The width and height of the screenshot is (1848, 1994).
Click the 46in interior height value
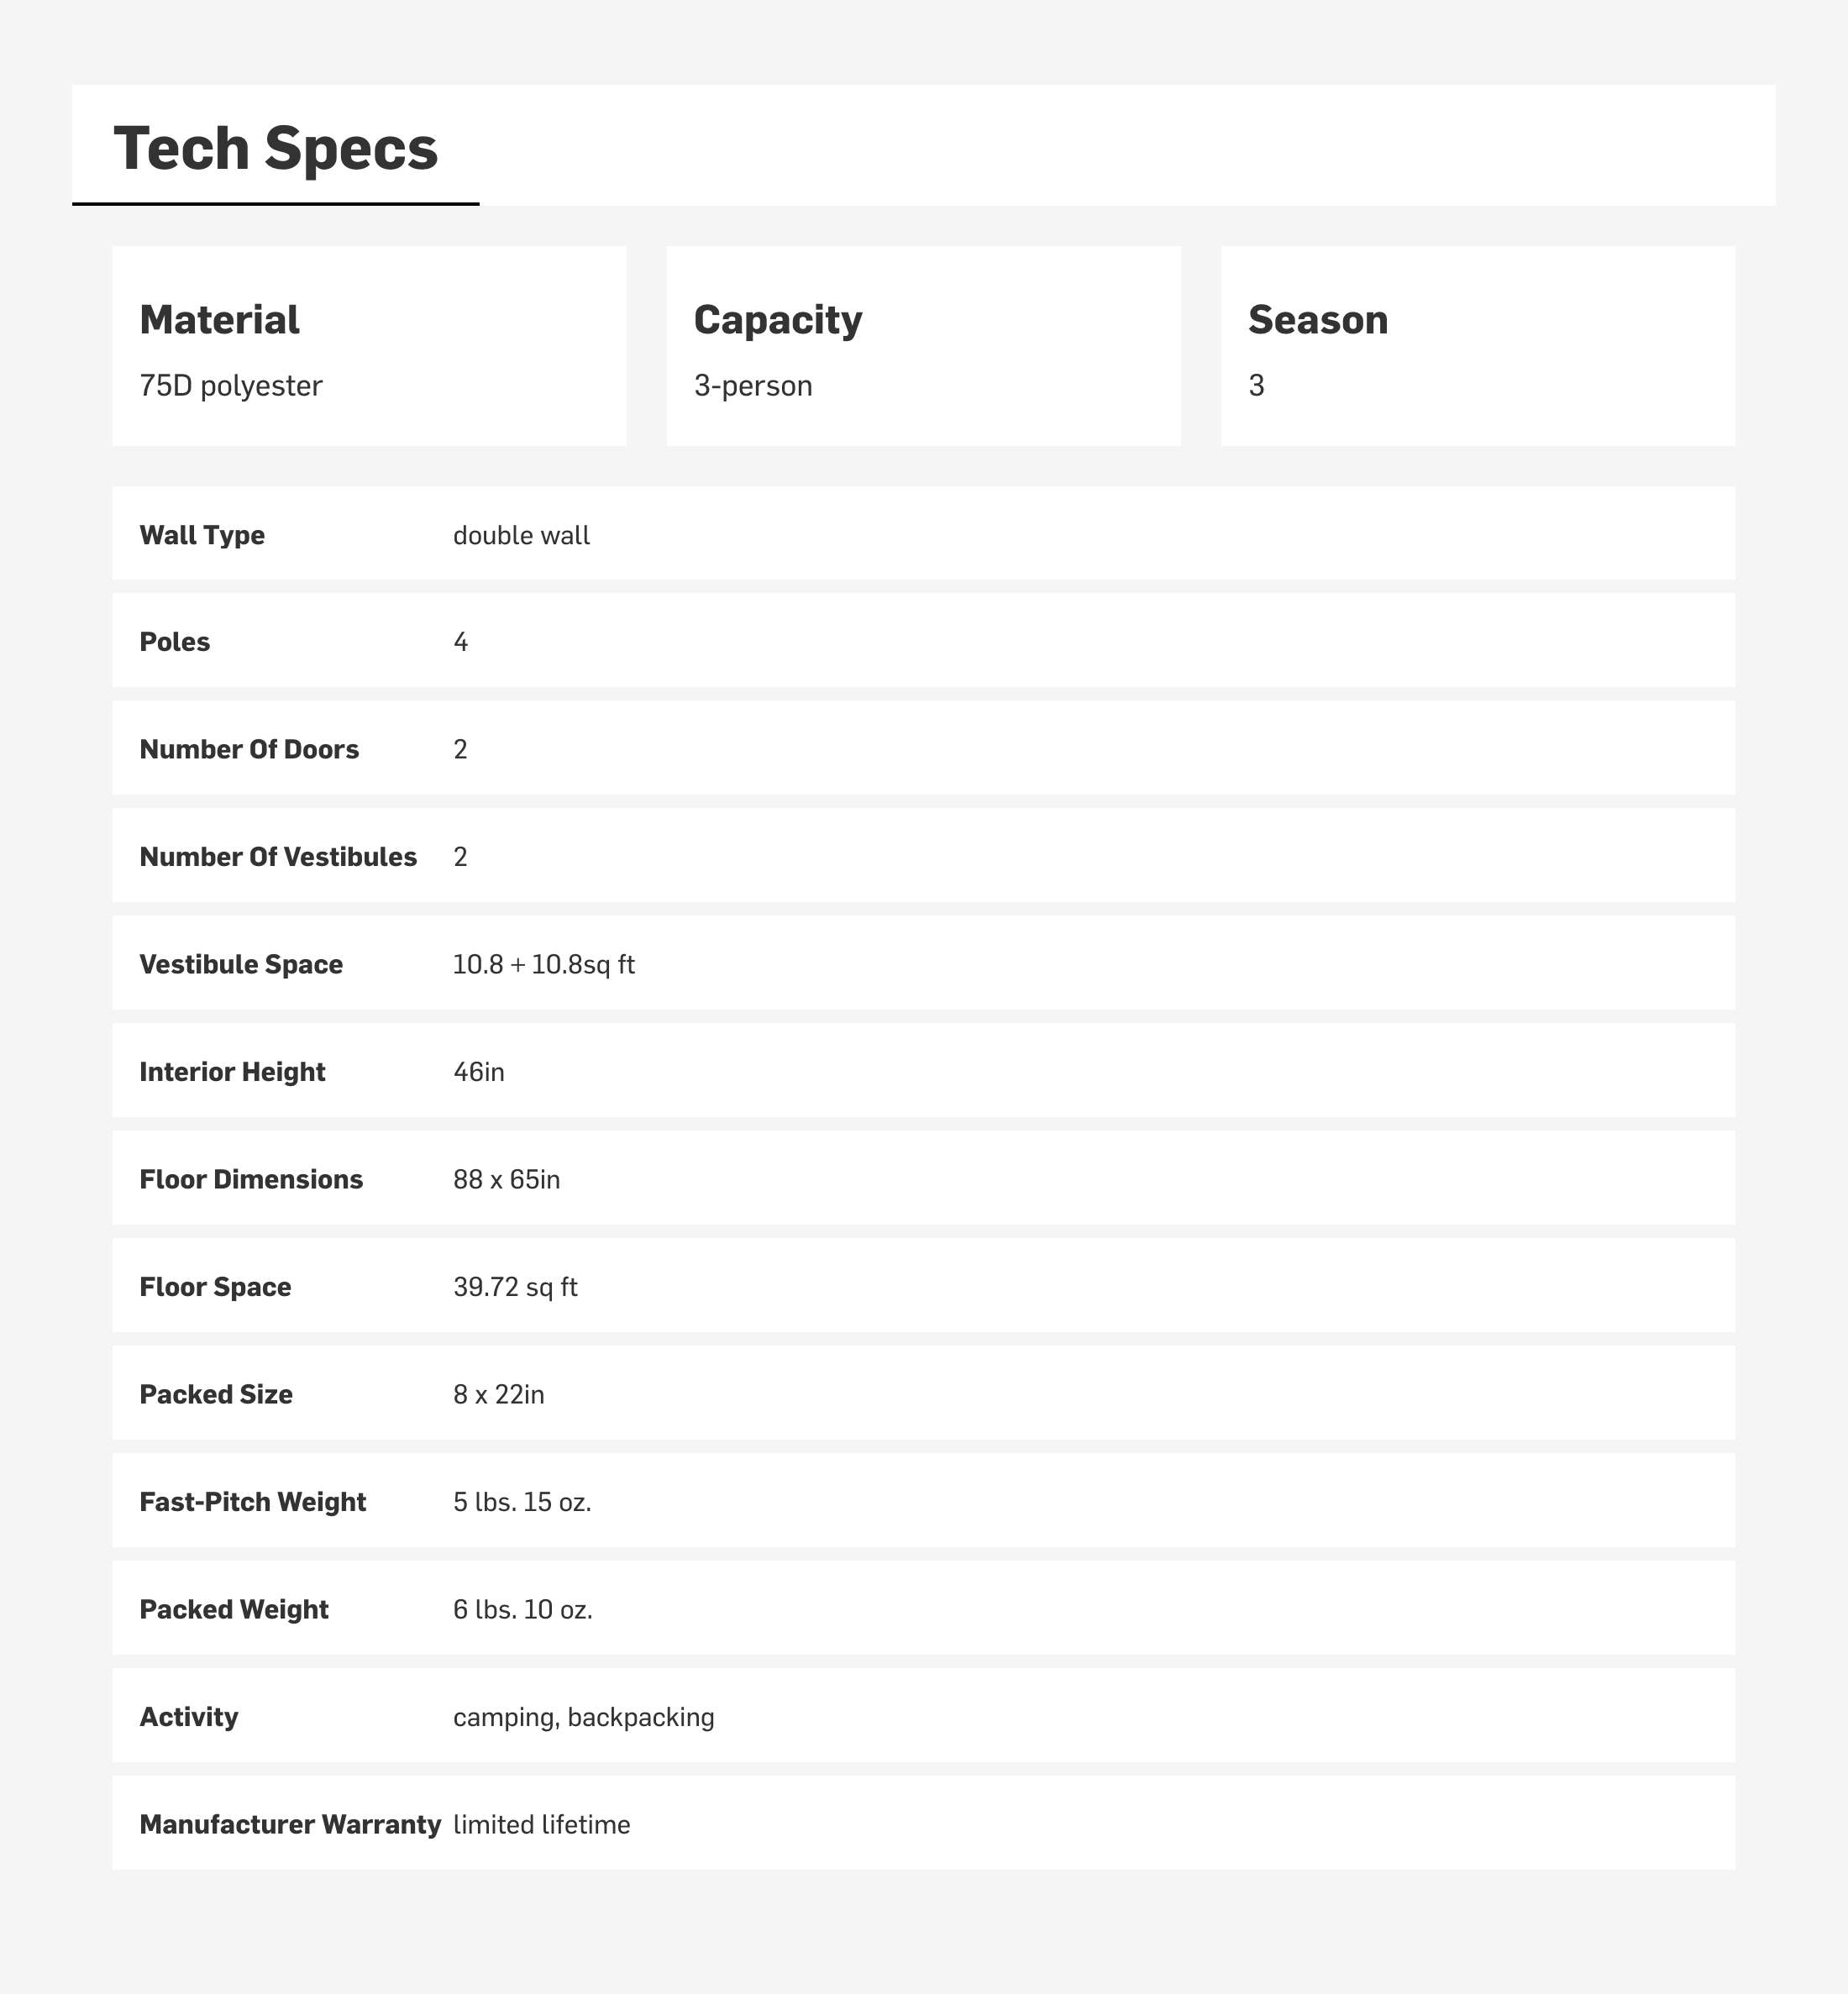pyautogui.click(x=479, y=1072)
